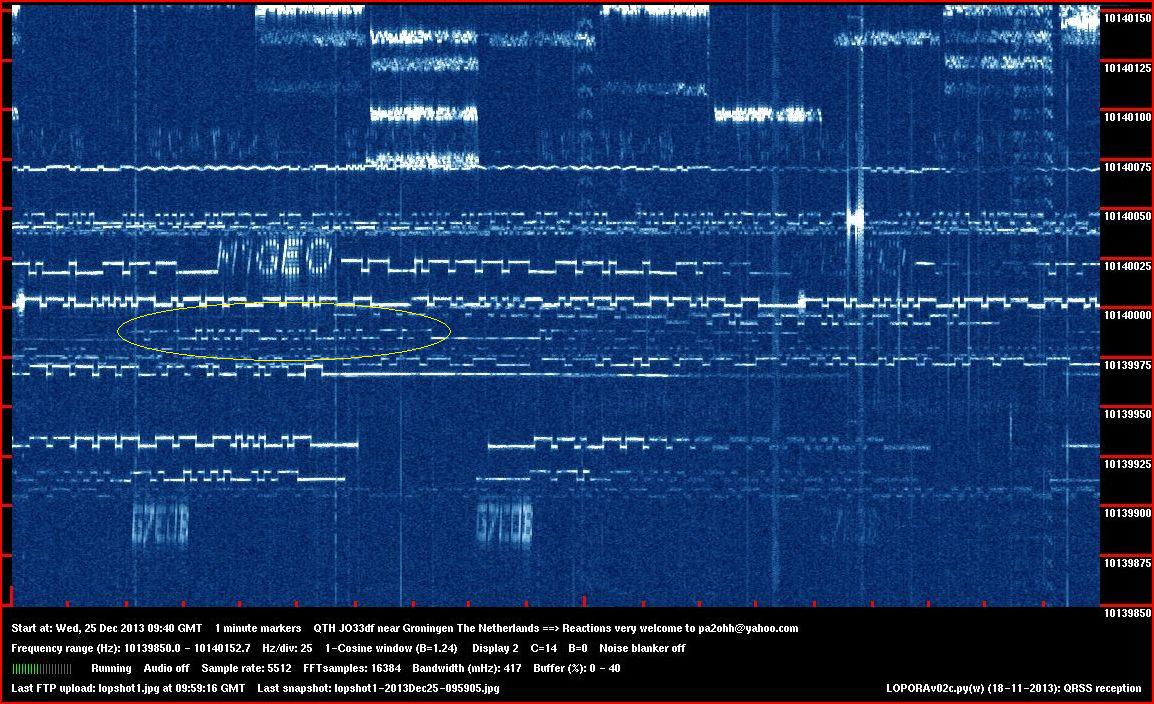1154x704 pixels.
Task: Toggle the Audio off setting
Action: click(167, 668)
